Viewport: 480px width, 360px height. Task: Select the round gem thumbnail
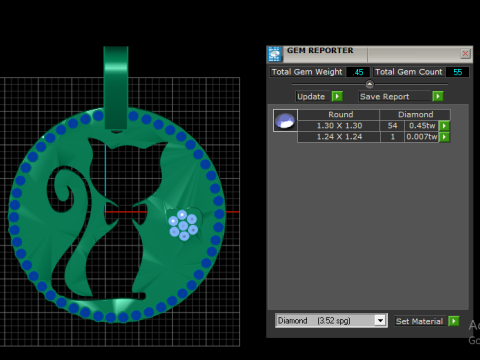pyautogui.click(x=285, y=120)
